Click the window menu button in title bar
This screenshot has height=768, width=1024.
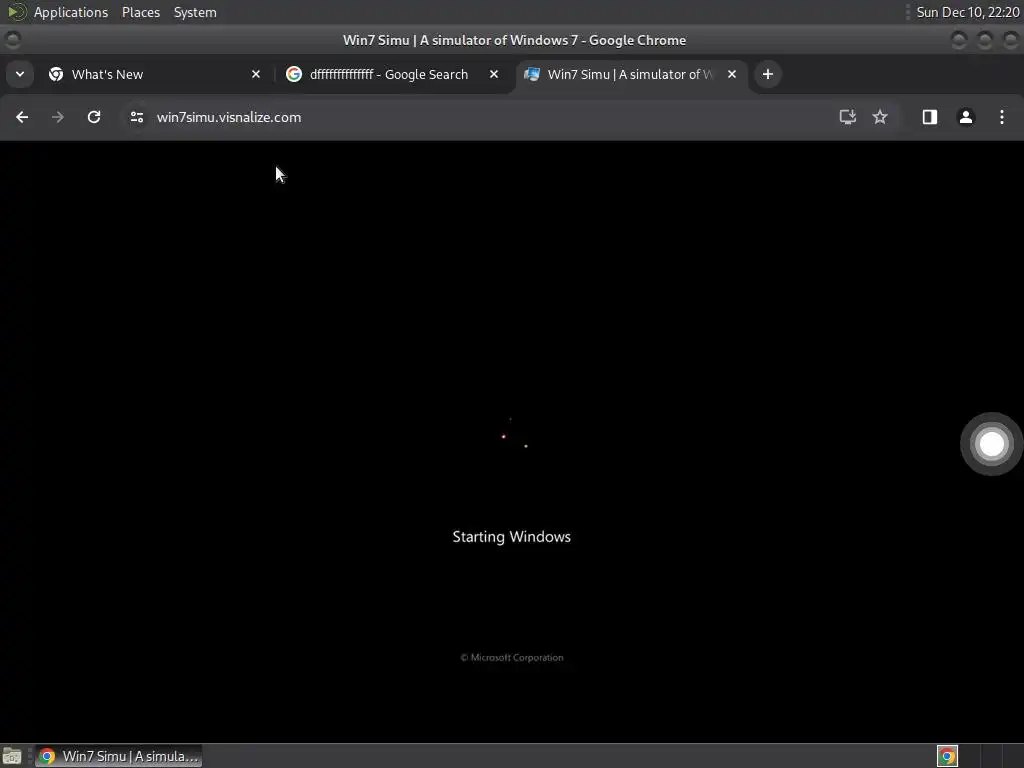coord(12,40)
